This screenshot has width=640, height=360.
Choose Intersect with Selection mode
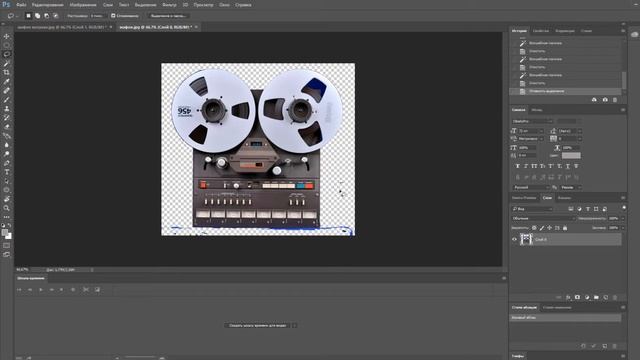click(x=56, y=16)
